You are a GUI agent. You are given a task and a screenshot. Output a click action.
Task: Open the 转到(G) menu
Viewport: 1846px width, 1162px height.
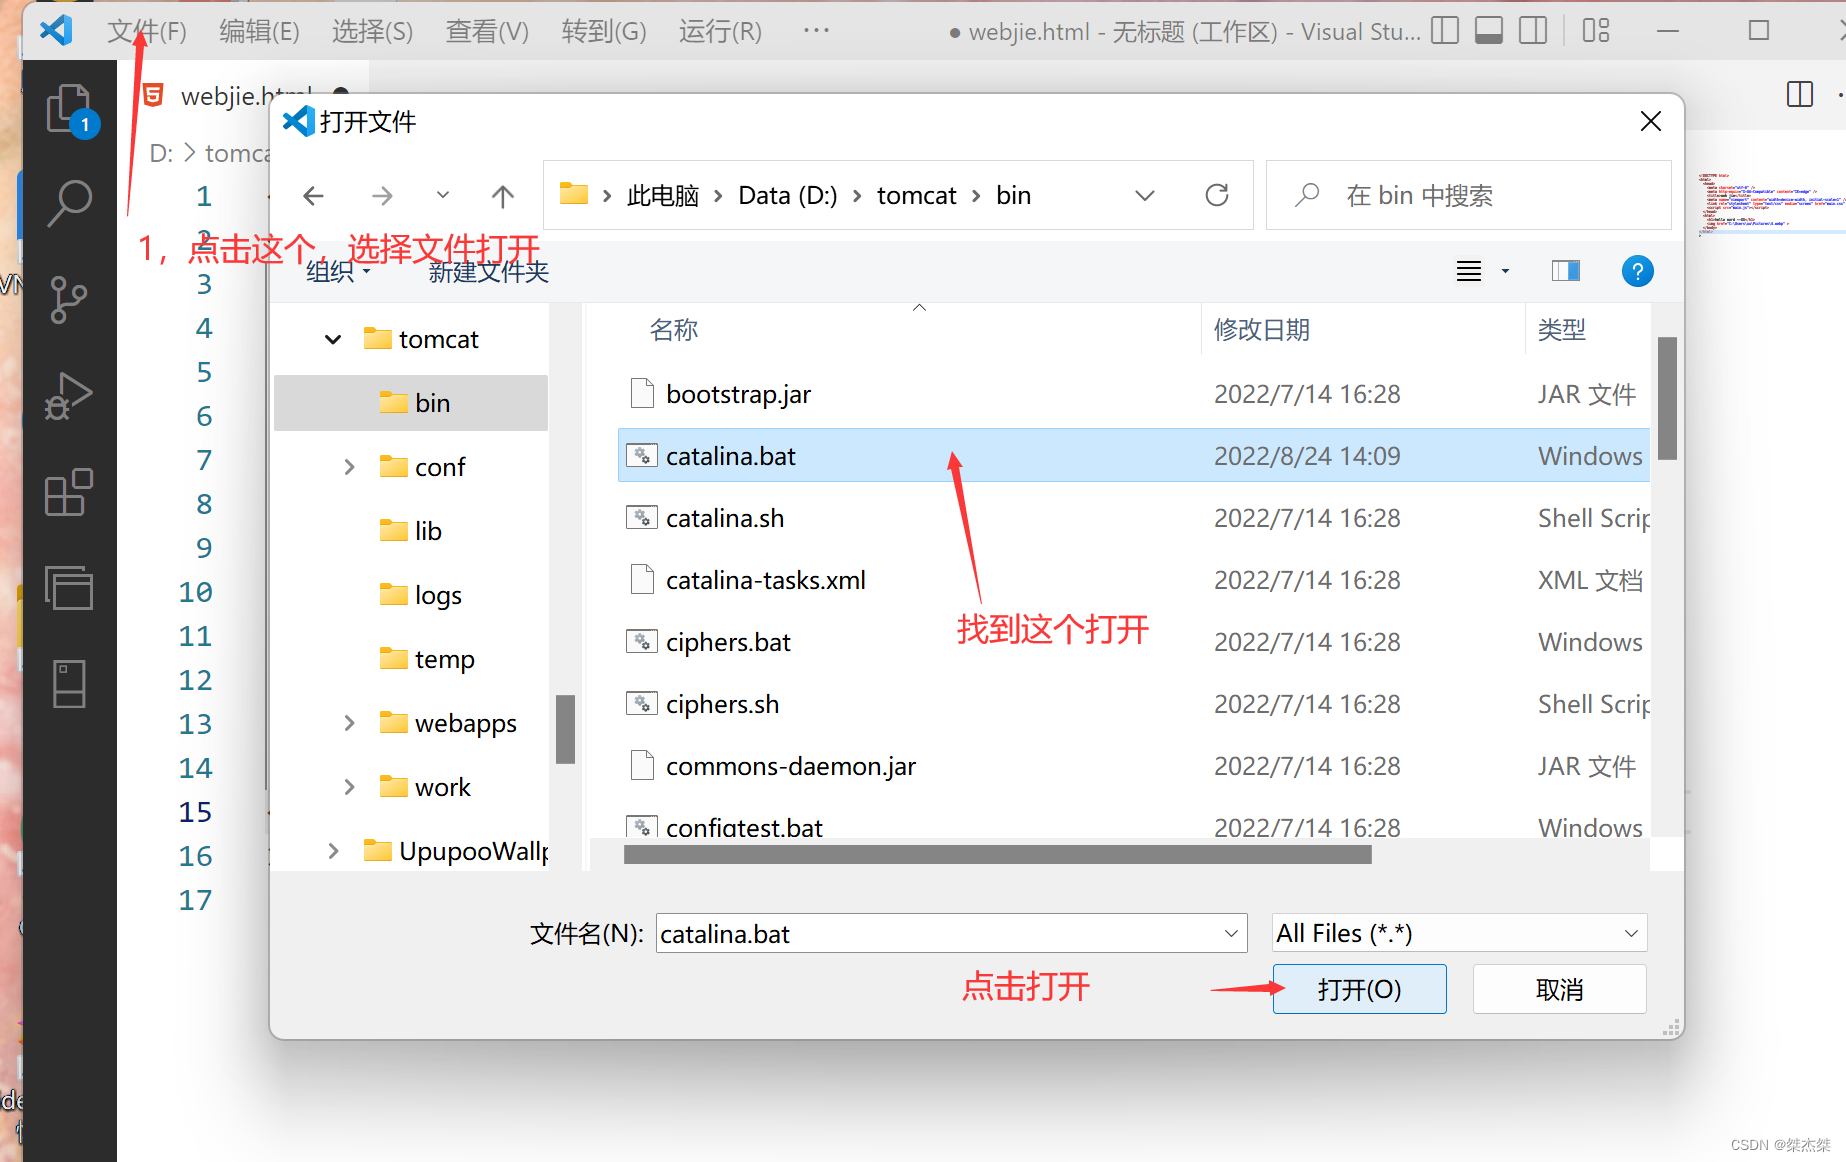(x=604, y=31)
